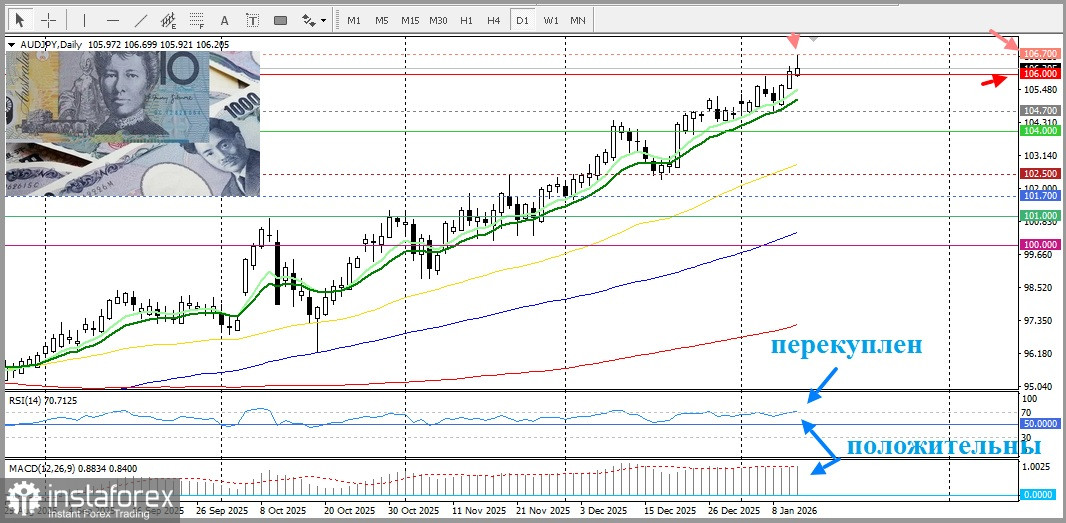Click the RSI 50.0000 level label
1066x523 pixels.
pyautogui.click(x=1040, y=424)
